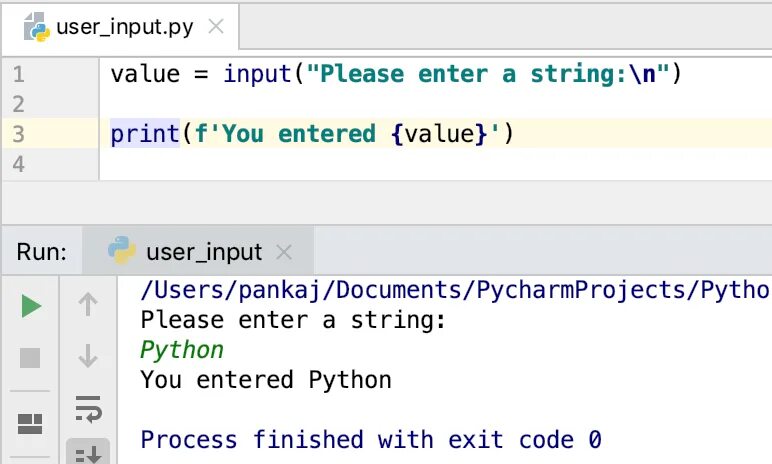The width and height of the screenshot is (772, 464).
Task: Click the Down the Stack Trace arrow
Action: coord(88,356)
